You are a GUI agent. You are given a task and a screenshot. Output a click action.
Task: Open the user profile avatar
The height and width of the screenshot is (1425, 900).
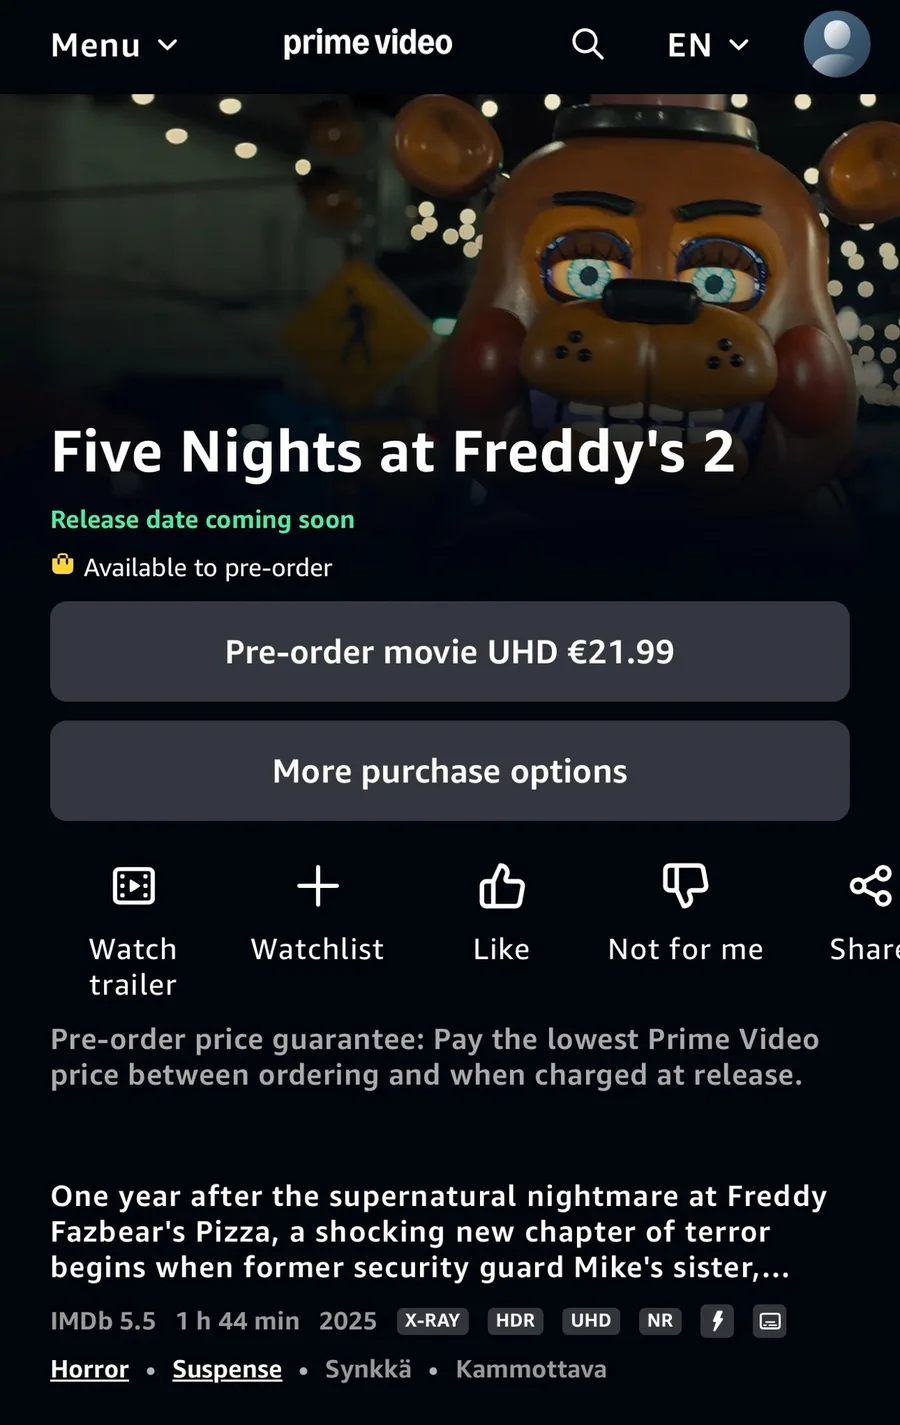837,44
